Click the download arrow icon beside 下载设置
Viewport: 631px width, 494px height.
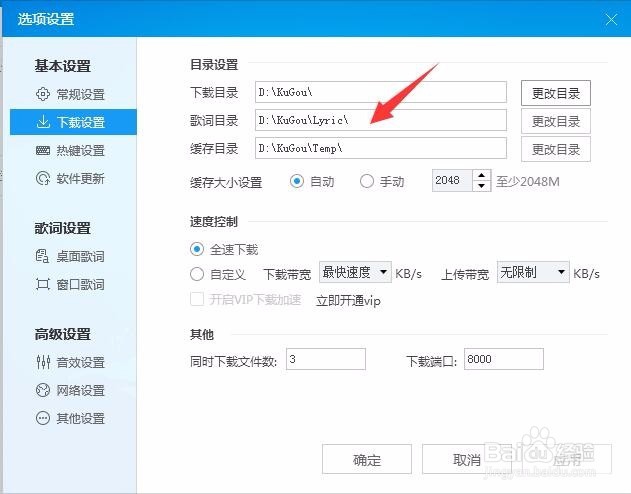pos(43,122)
